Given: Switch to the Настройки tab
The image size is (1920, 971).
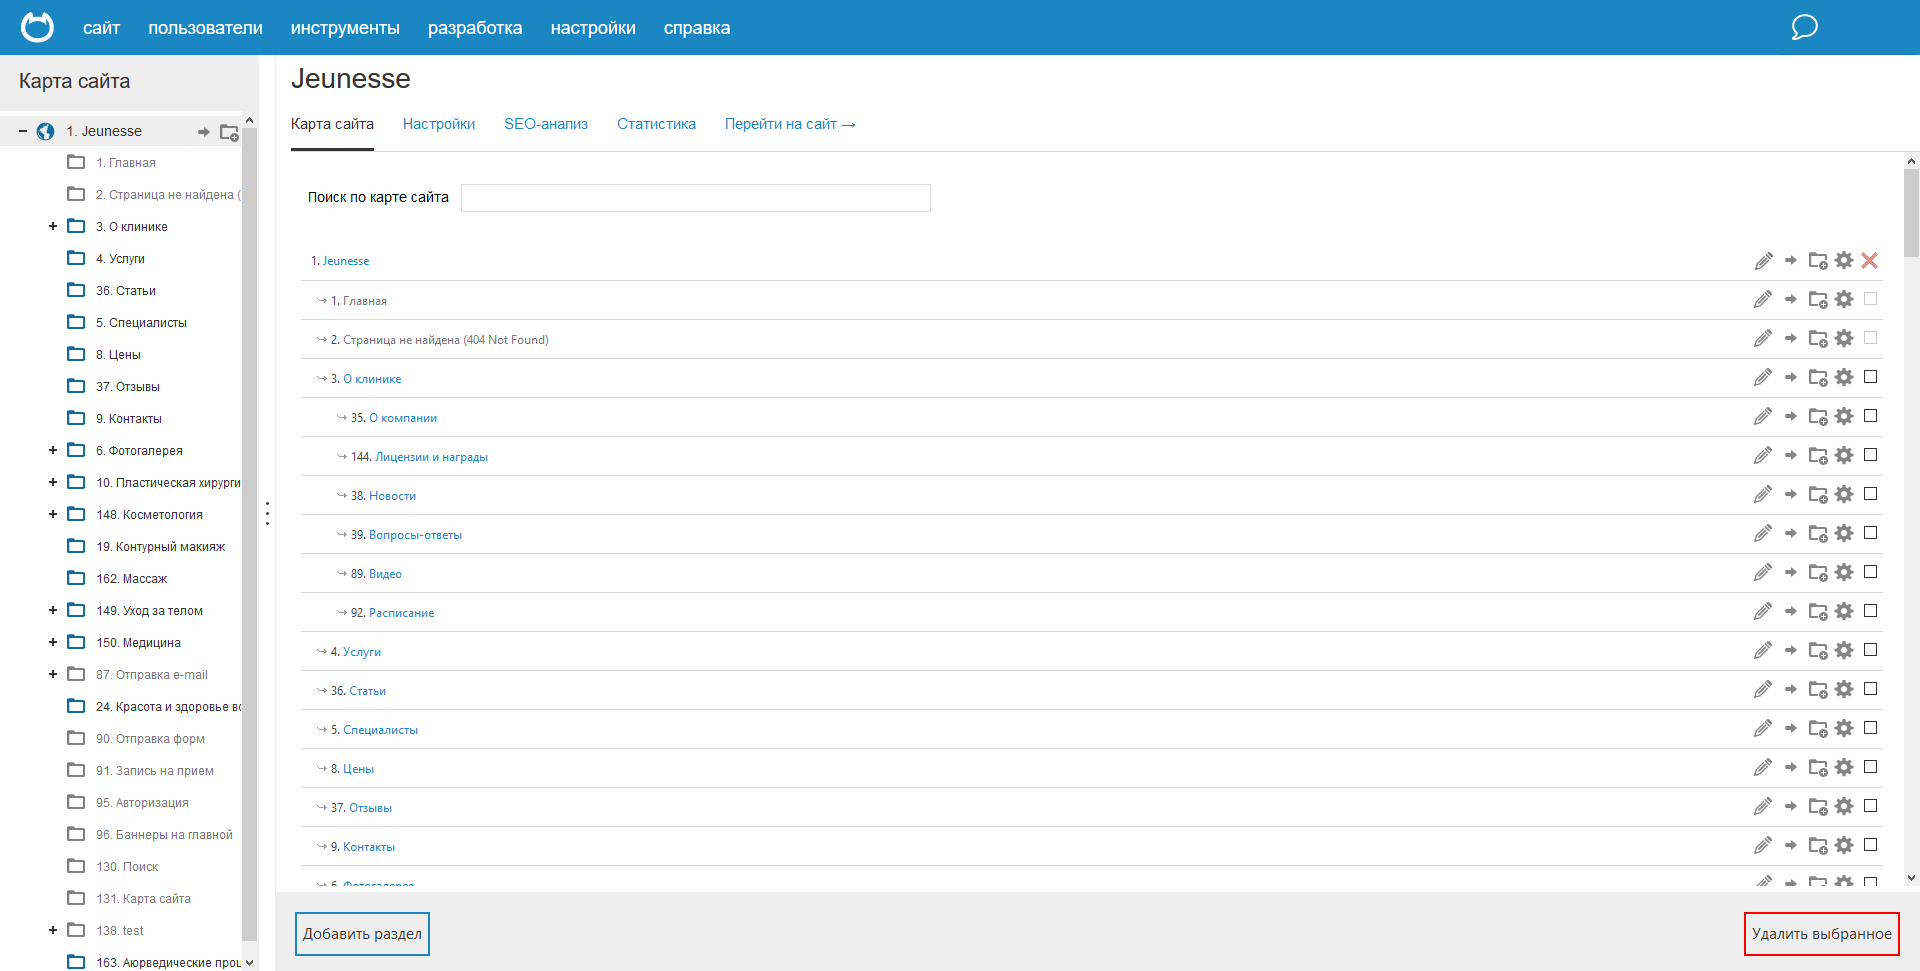Looking at the screenshot, I should tap(439, 124).
